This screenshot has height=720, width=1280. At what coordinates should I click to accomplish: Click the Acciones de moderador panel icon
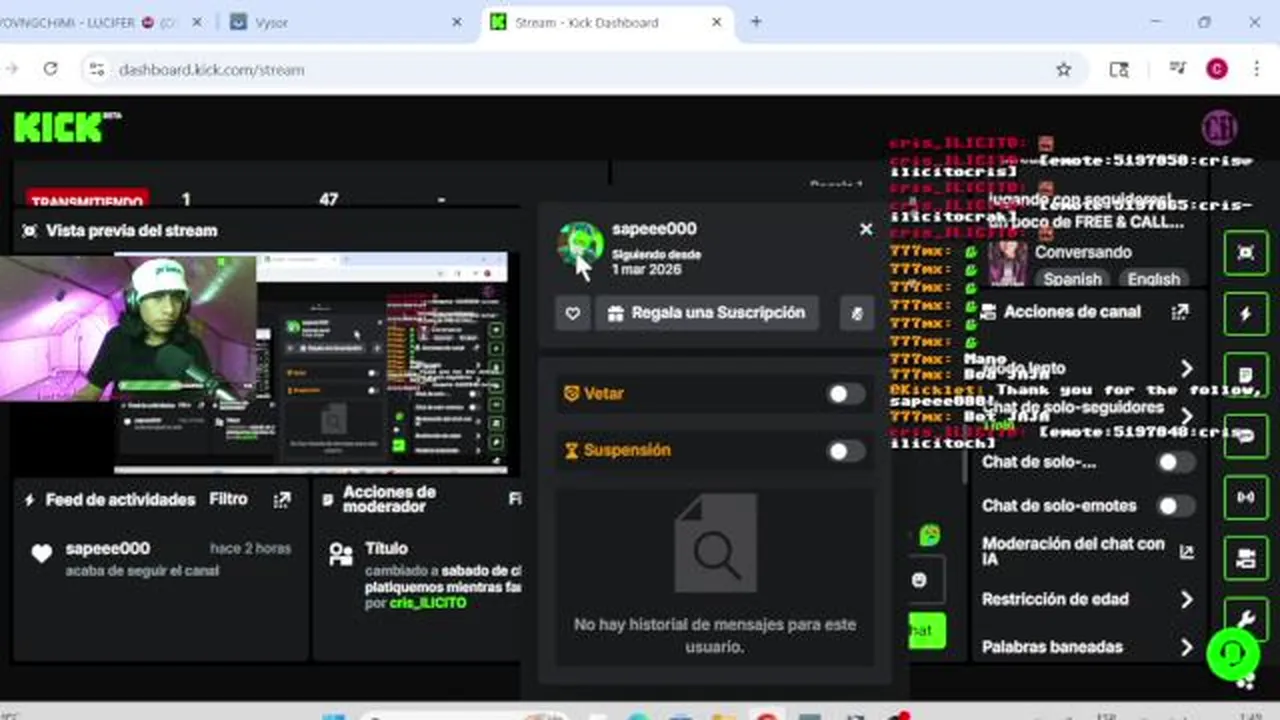(x=328, y=499)
